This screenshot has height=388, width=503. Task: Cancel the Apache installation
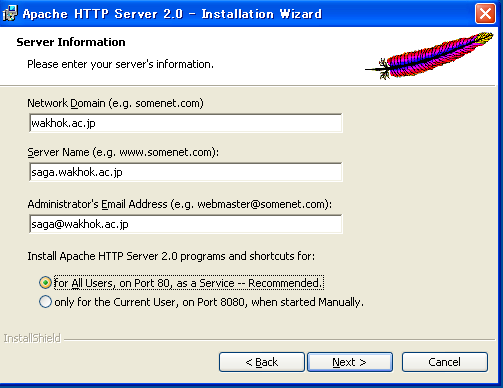pos(445,362)
